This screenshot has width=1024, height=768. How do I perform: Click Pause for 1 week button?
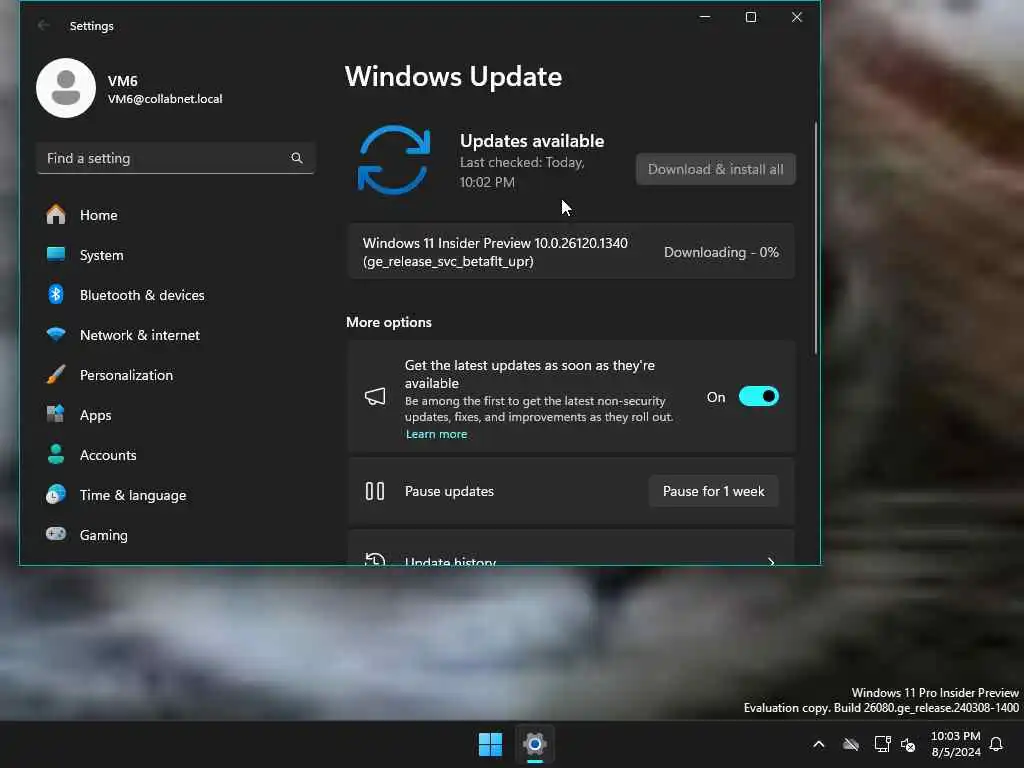click(x=713, y=491)
